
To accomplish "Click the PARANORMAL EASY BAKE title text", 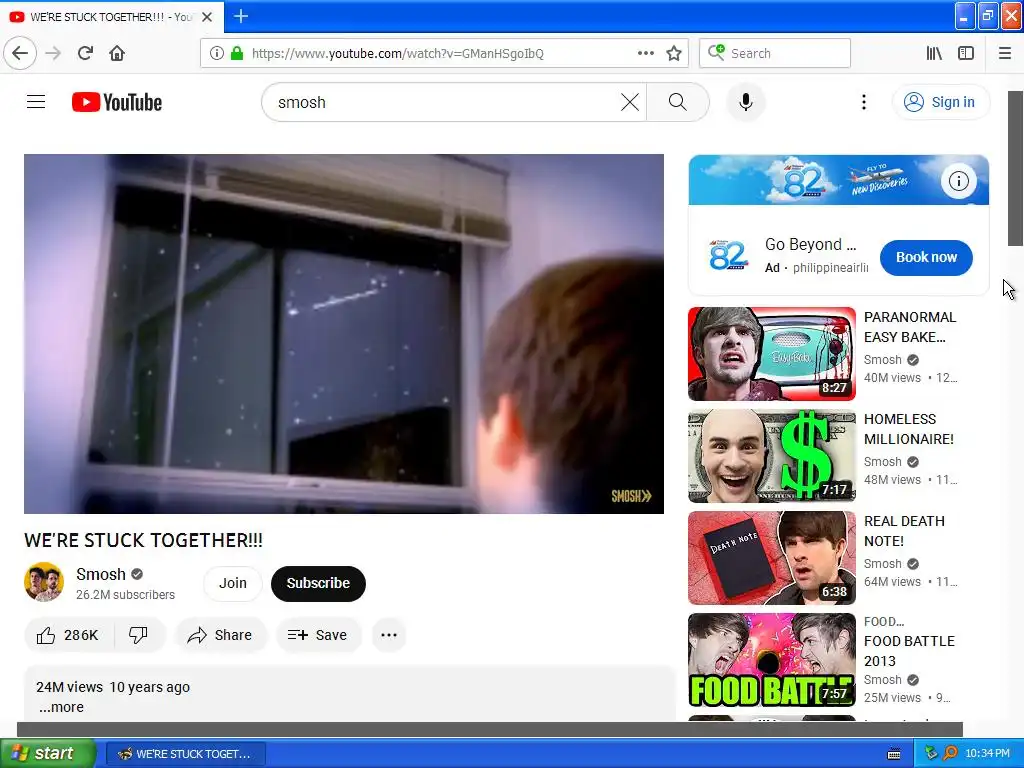I will point(910,327).
